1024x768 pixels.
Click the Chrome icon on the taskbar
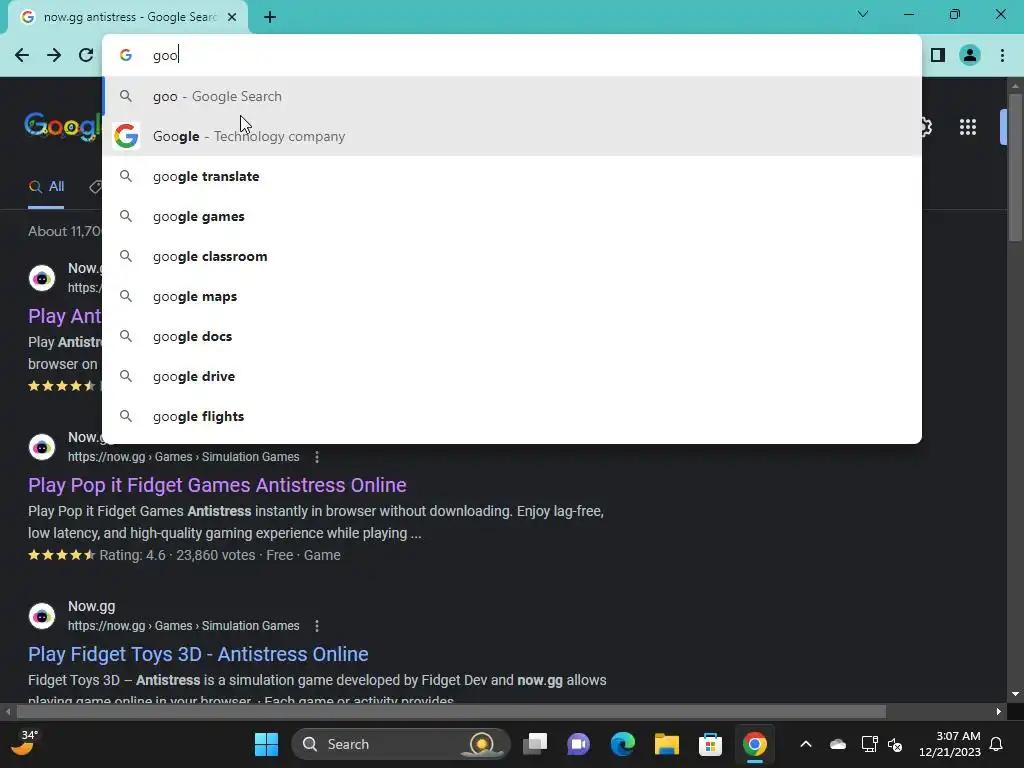[754, 744]
